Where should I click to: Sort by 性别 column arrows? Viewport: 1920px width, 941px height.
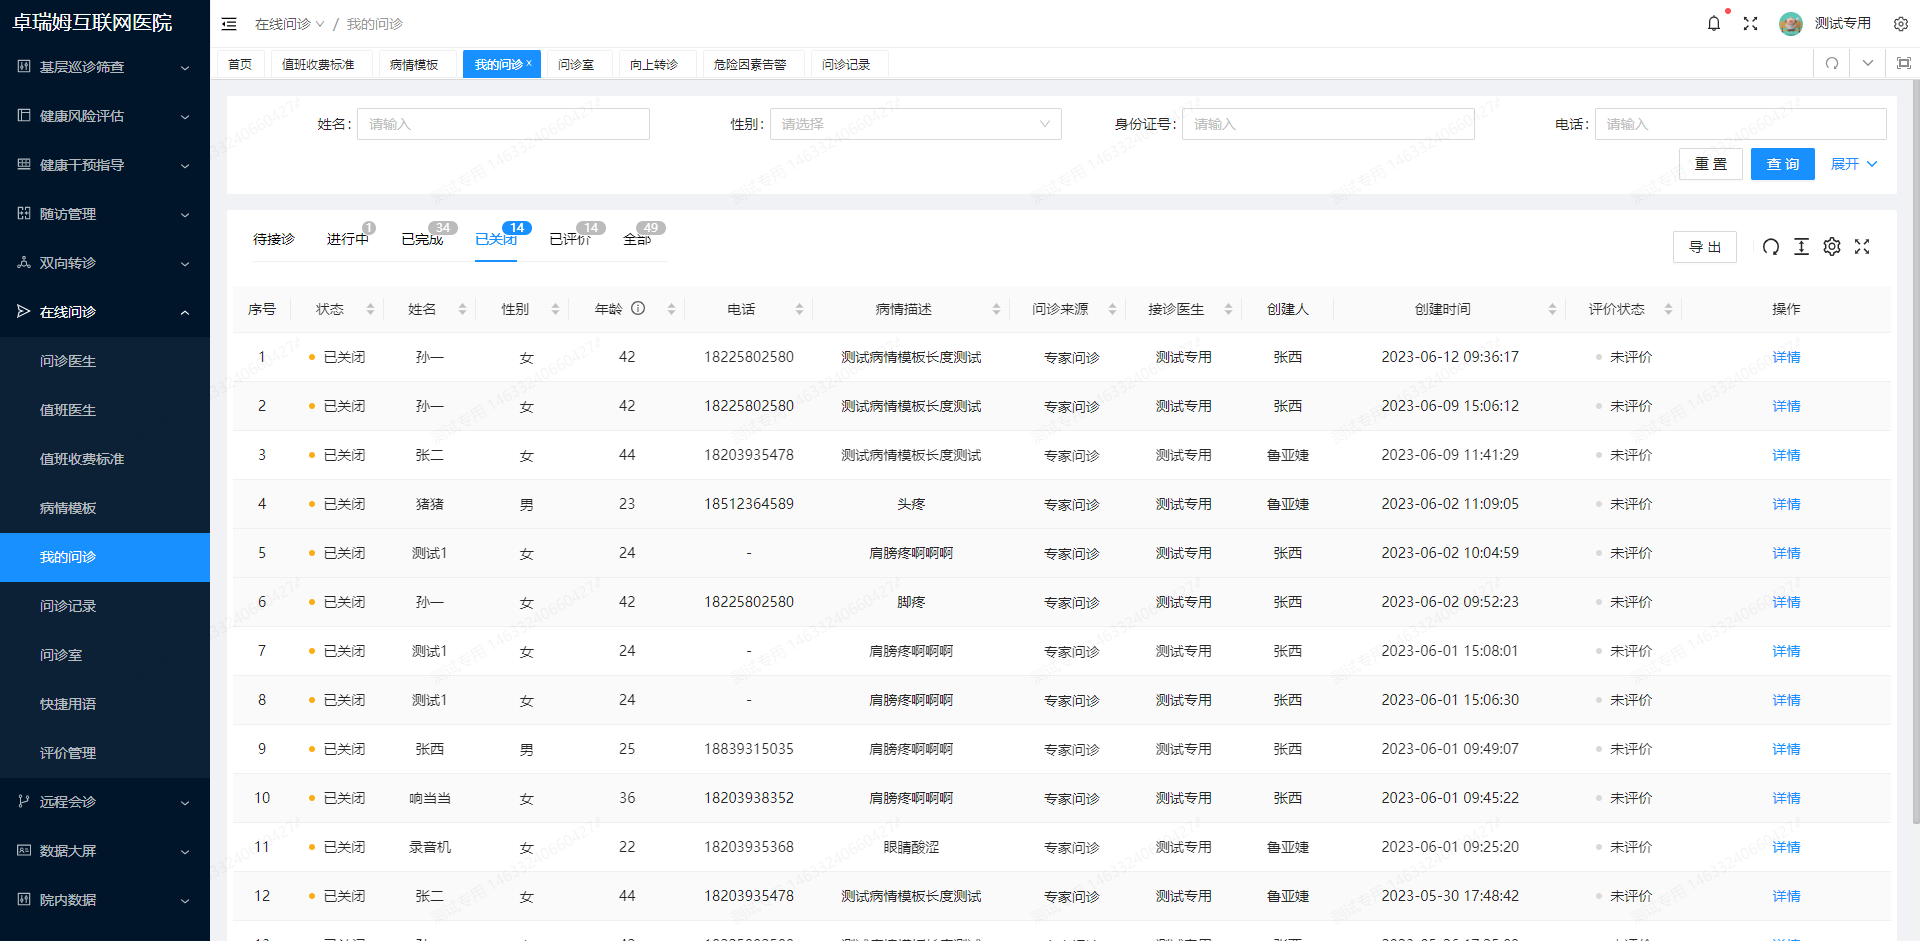click(555, 309)
